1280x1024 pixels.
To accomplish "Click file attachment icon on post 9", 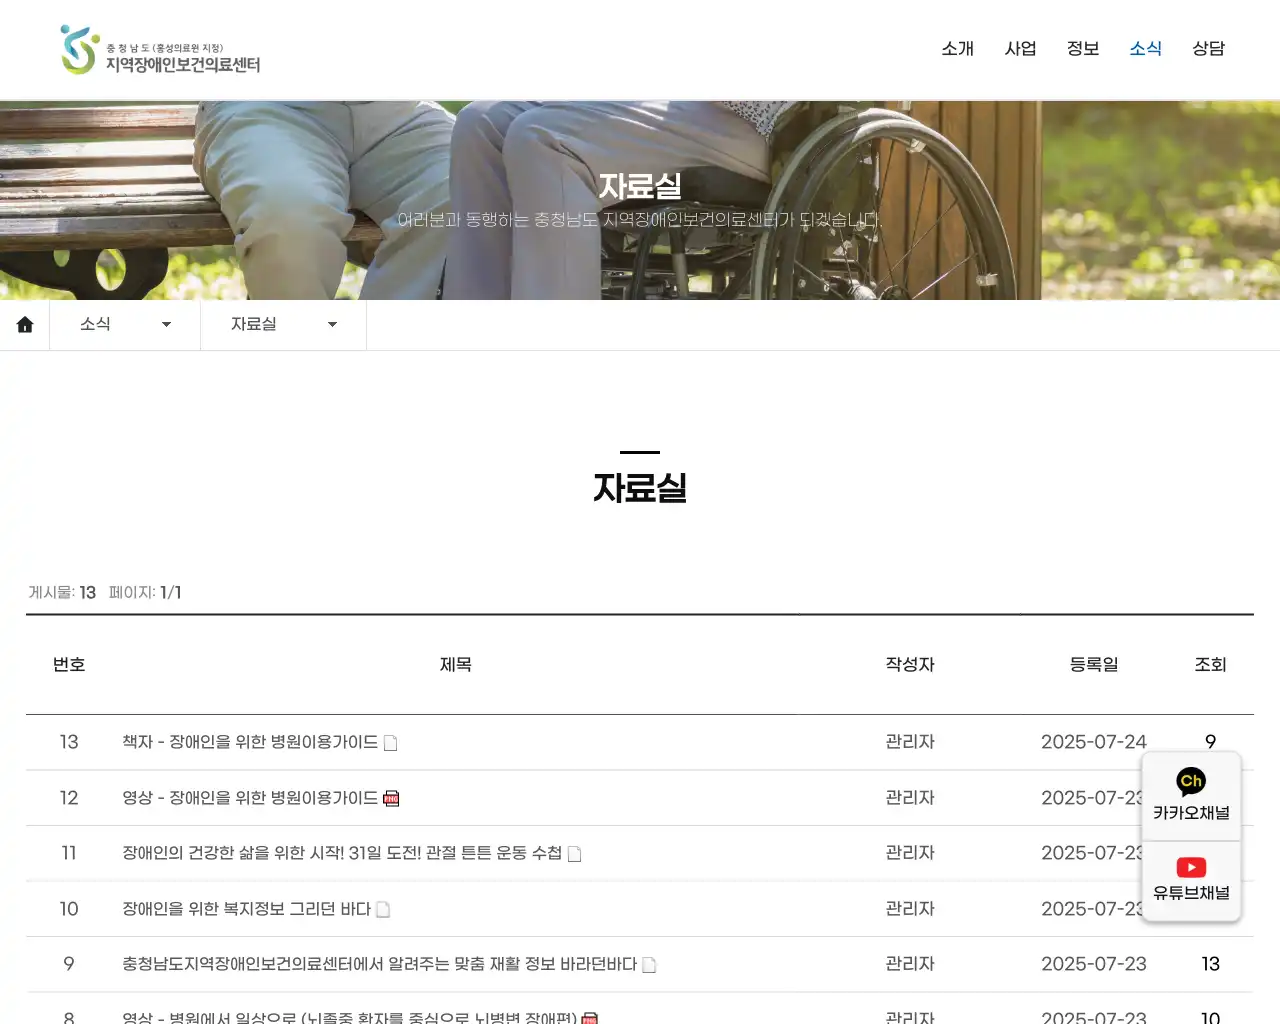I will click(649, 965).
